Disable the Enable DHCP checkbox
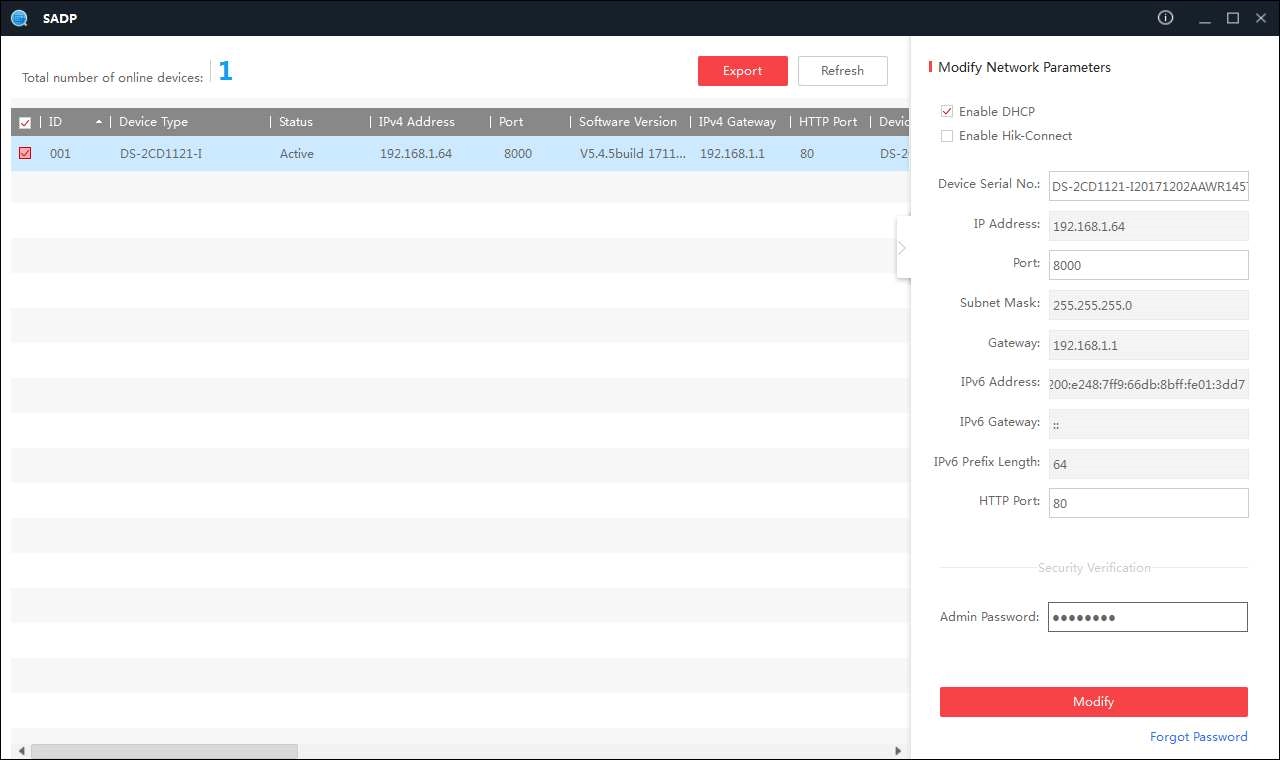 pos(947,112)
